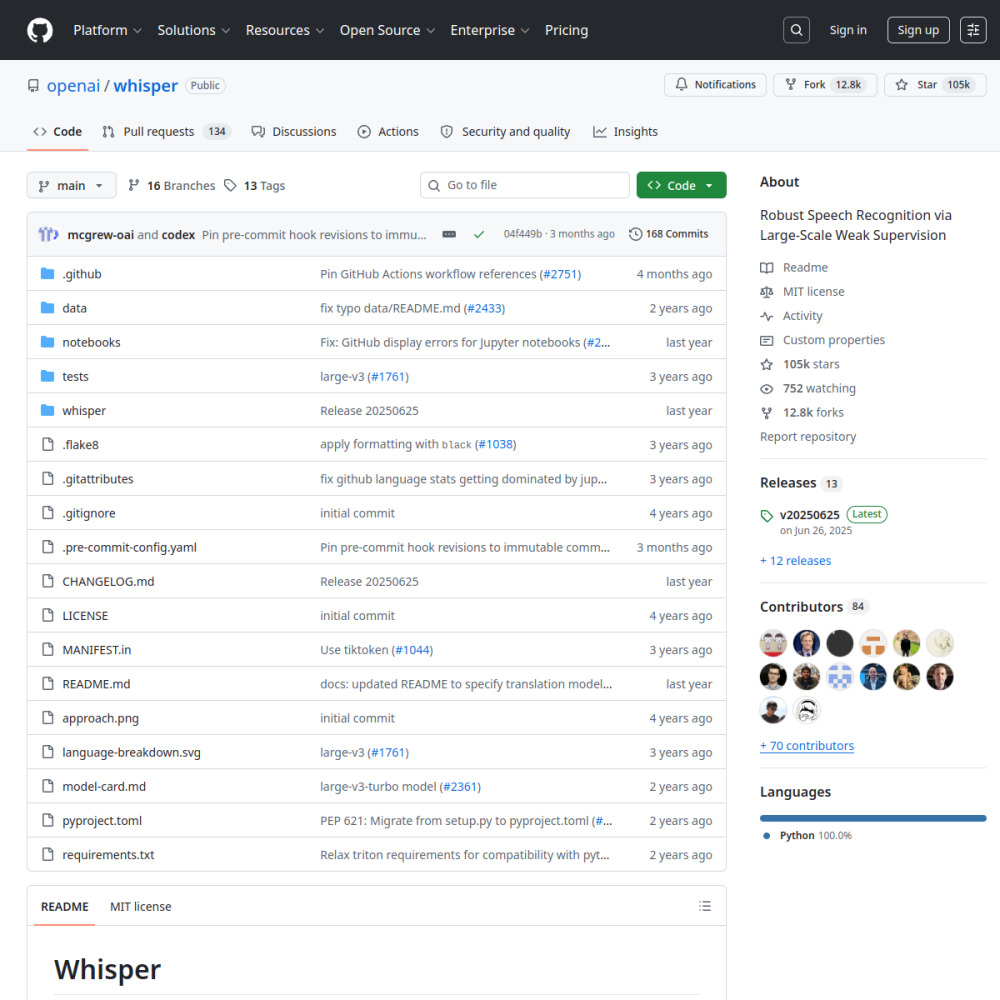Click the history clock icon beside 168 Commits
Viewport: 1000px width, 1000px height.
click(x=635, y=234)
